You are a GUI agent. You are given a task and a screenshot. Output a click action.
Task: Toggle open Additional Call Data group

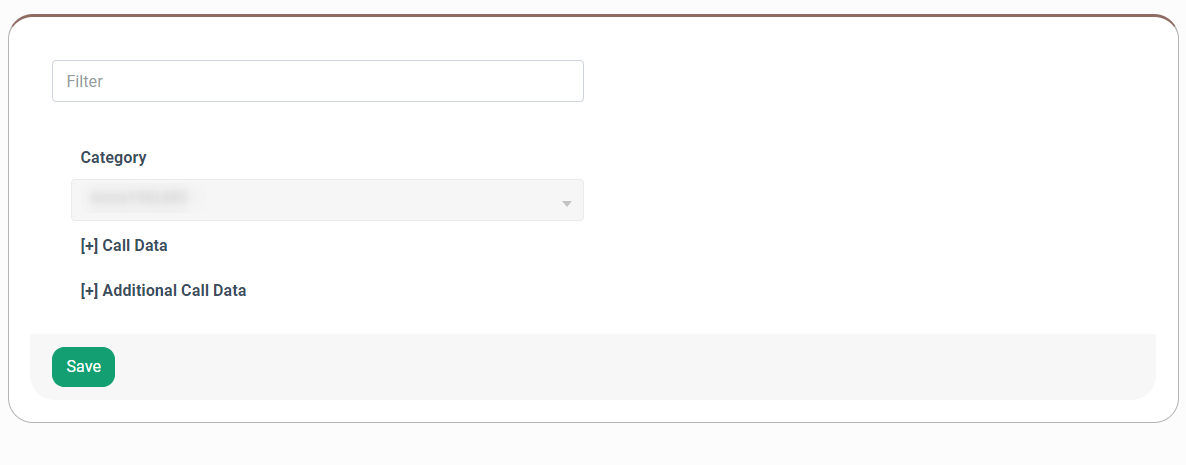coord(163,290)
